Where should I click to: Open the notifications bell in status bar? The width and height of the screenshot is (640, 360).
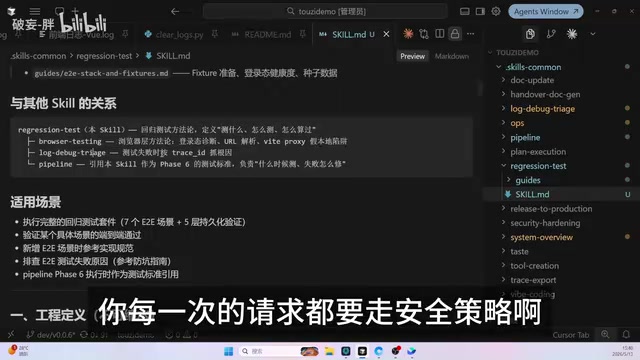click(x=626, y=335)
